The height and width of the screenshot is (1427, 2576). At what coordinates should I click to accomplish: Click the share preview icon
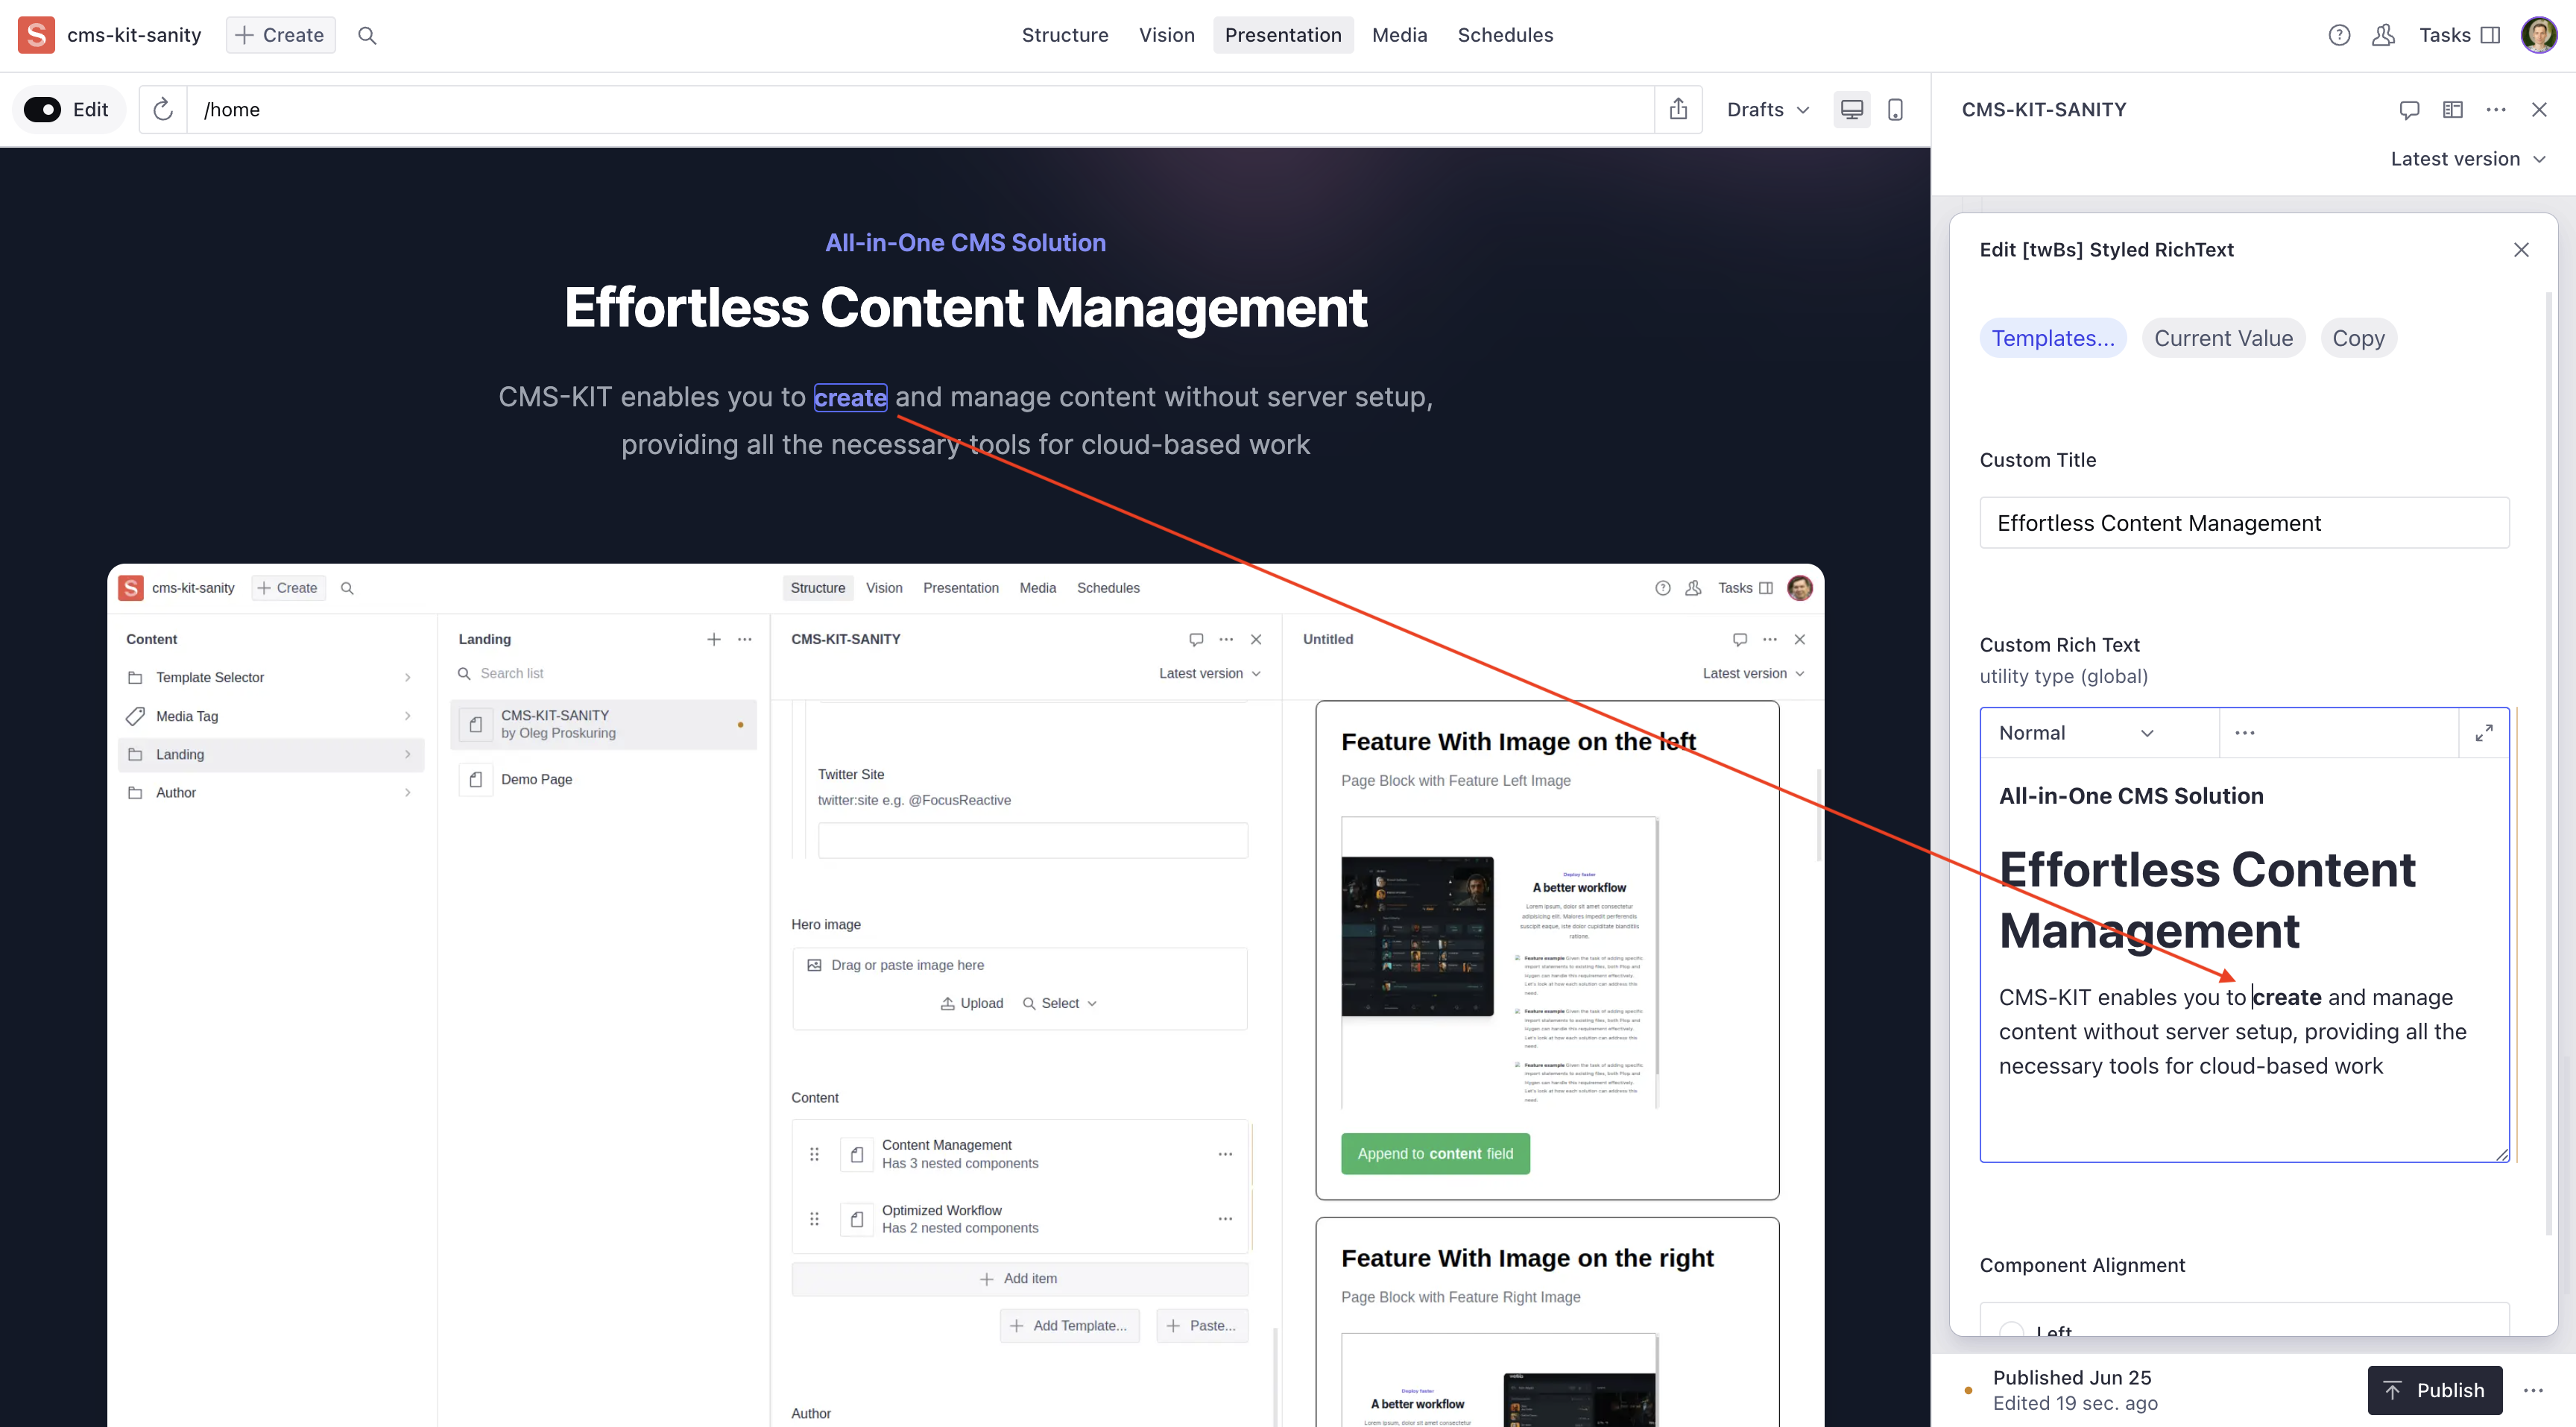coord(1678,109)
